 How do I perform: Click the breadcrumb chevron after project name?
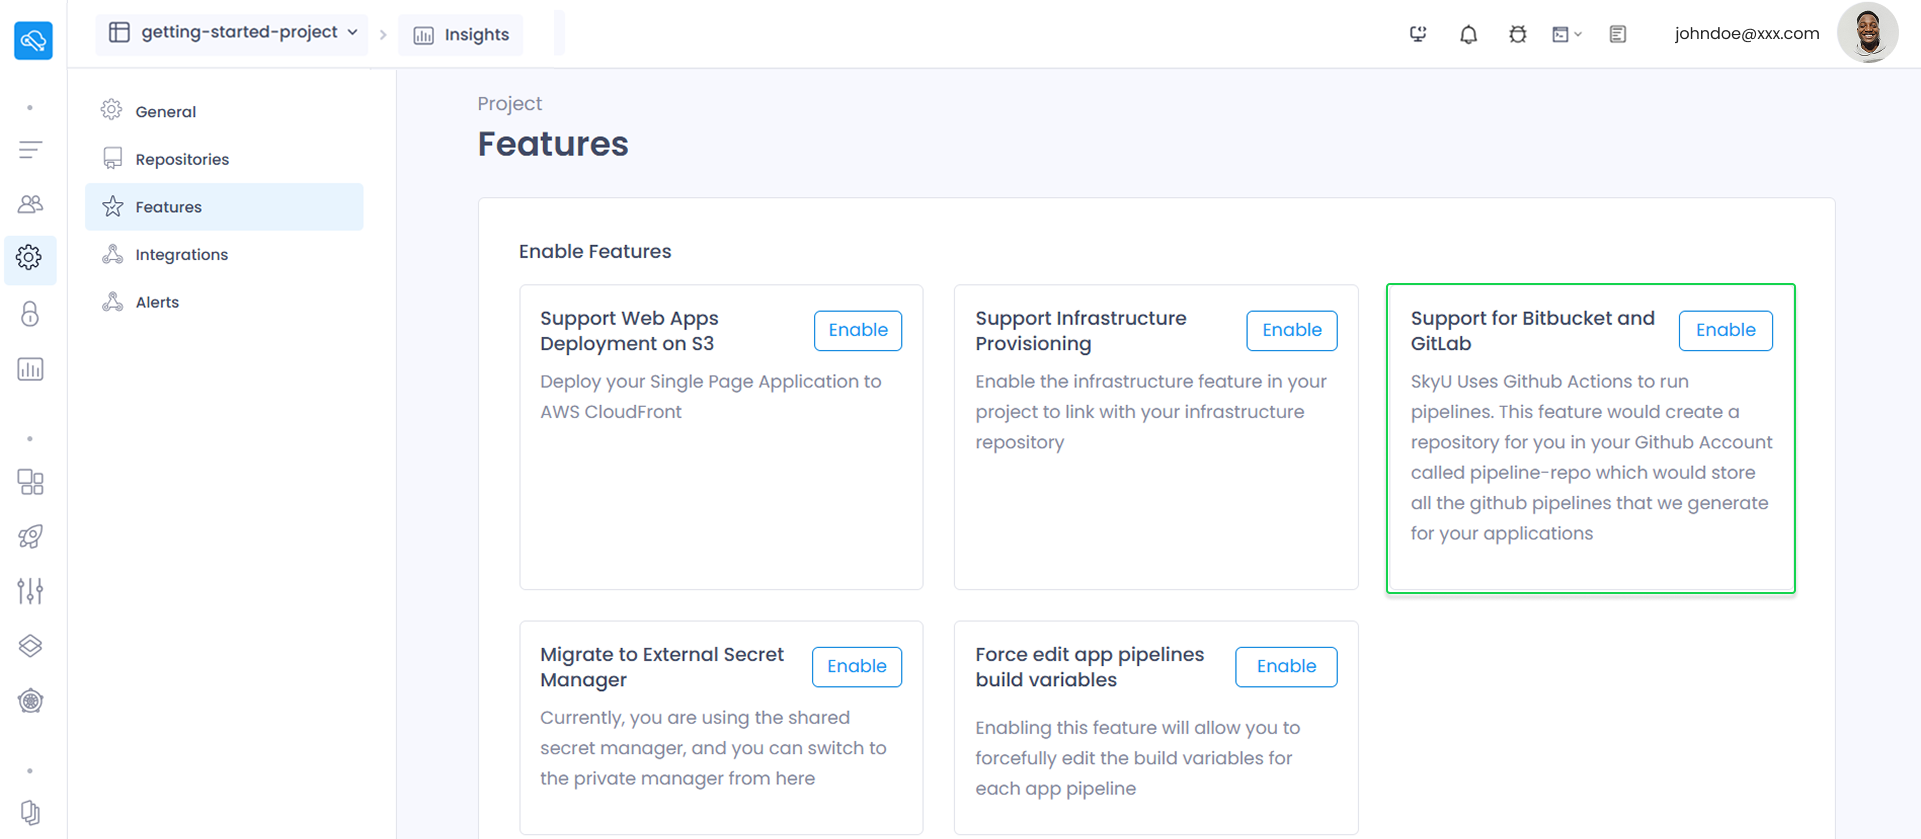tap(383, 35)
